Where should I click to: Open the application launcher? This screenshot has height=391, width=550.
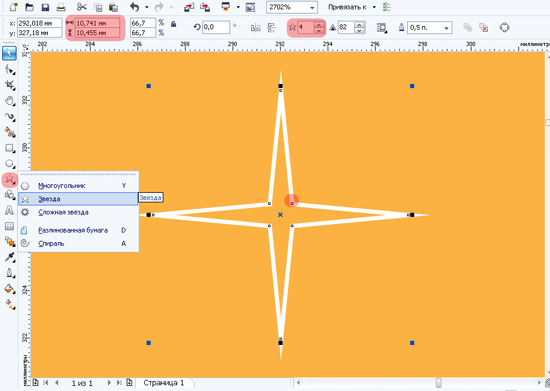pyautogui.click(x=226, y=7)
